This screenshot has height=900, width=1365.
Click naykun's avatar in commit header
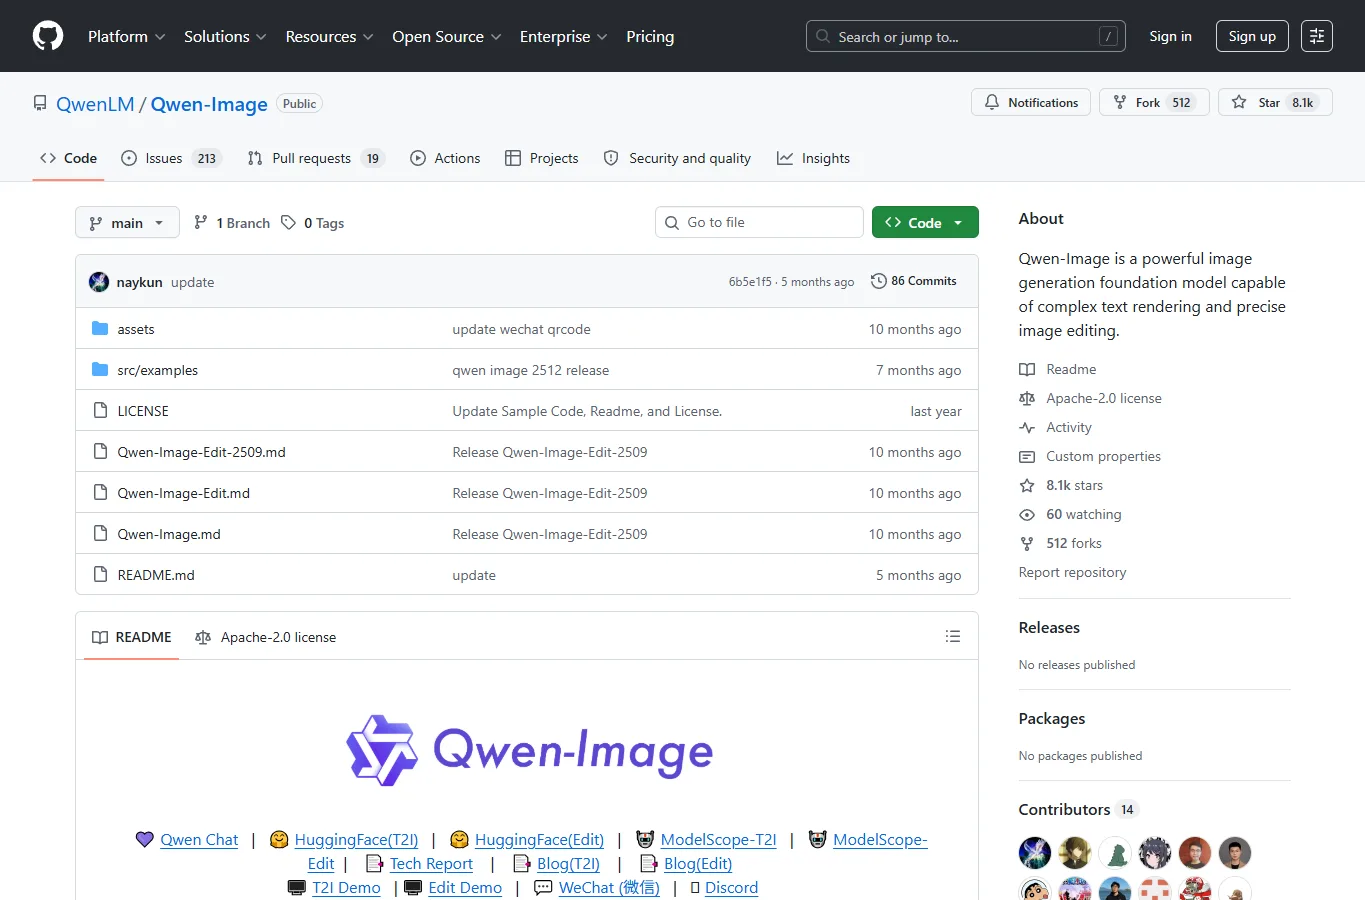click(99, 282)
